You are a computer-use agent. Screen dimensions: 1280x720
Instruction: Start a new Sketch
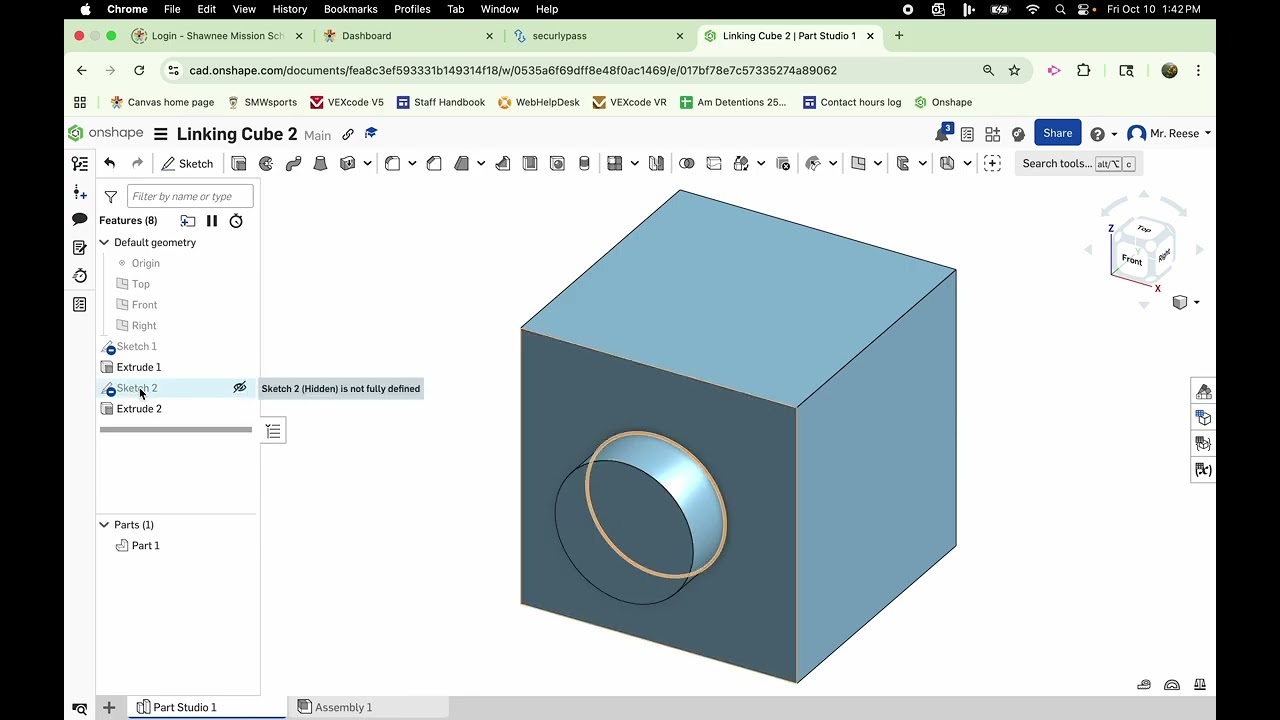pyautogui.click(x=187, y=163)
